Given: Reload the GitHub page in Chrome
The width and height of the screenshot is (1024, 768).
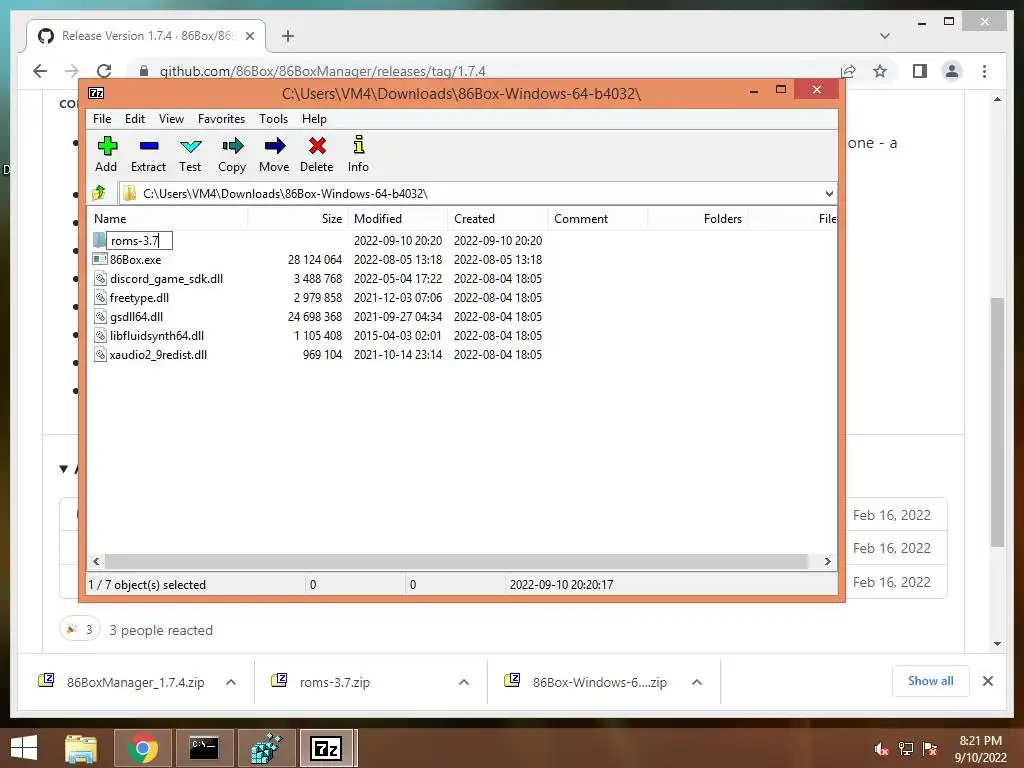Looking at the screenshot, I should pyautogui.click(x=104, y=71).
